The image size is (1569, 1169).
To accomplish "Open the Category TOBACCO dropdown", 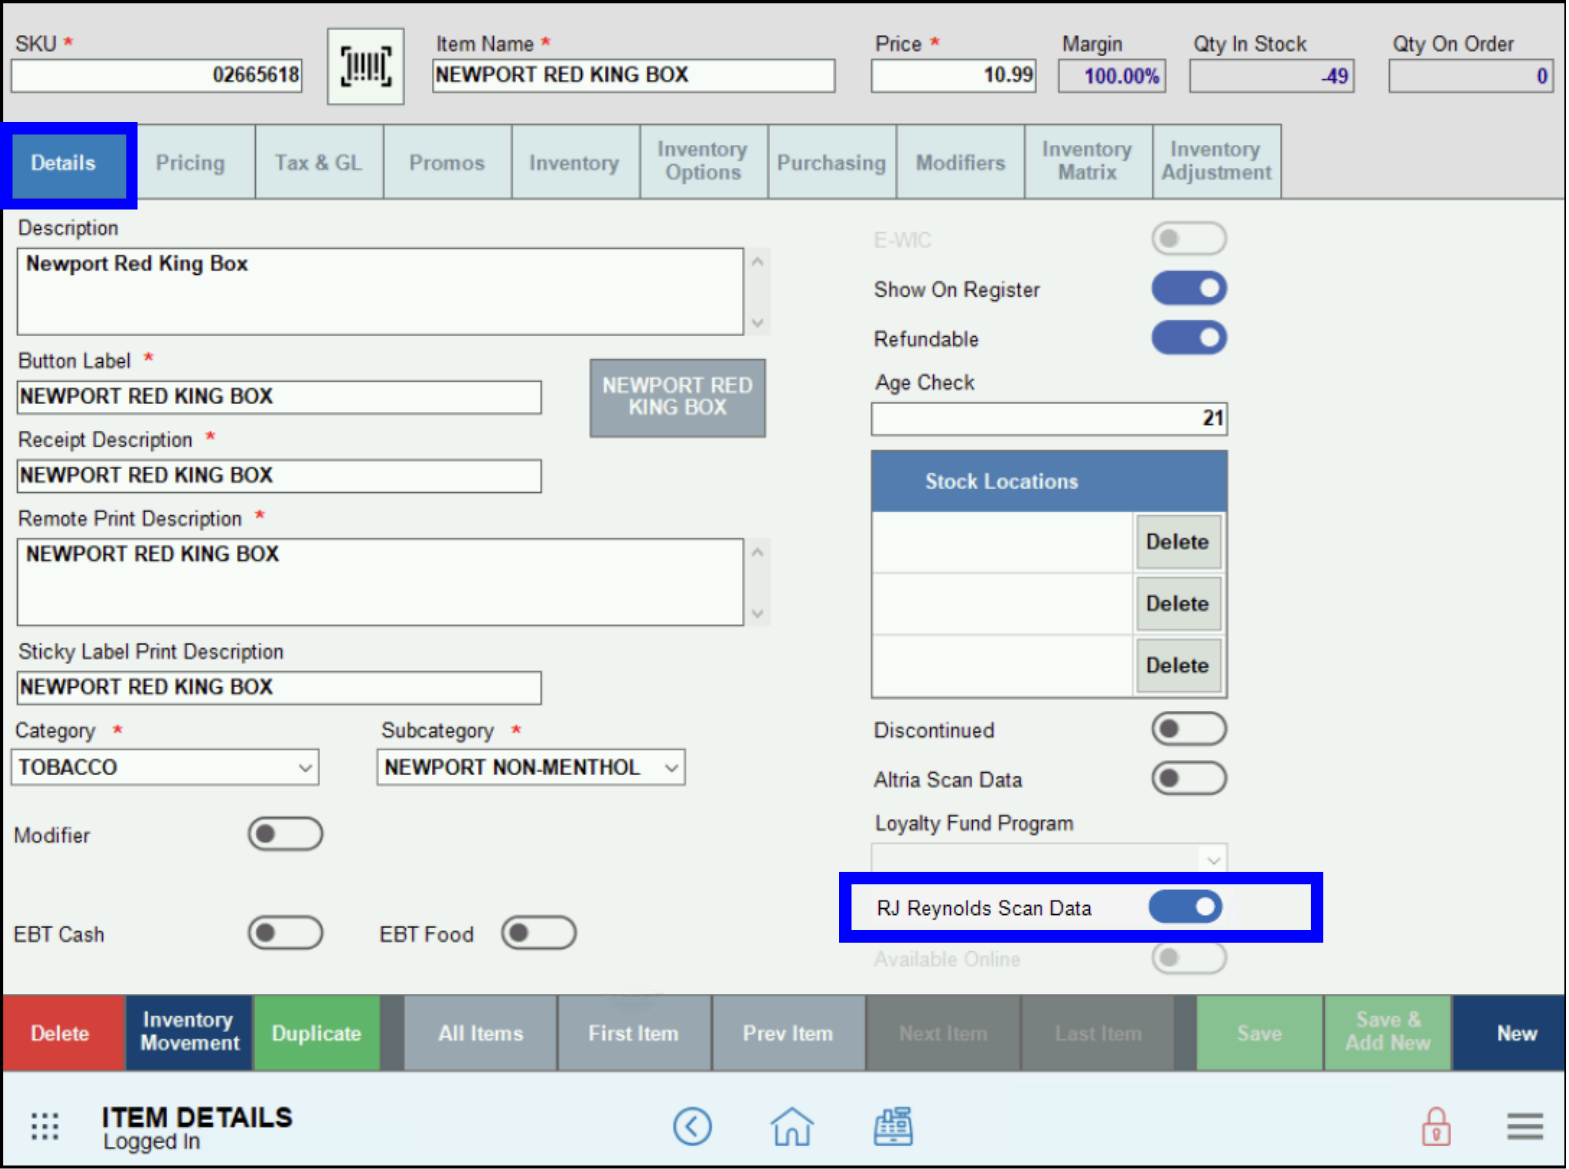I will (165, 767).
